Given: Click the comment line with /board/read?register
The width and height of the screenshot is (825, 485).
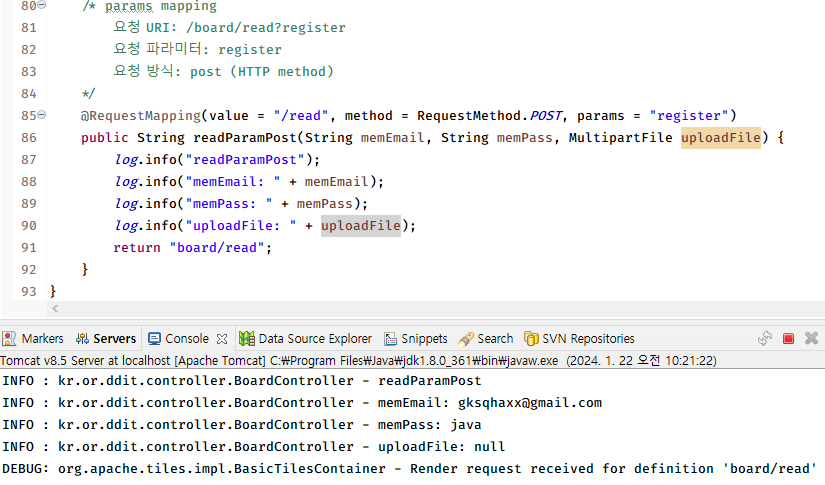Looking at the screenshot, I should point(229,27).
